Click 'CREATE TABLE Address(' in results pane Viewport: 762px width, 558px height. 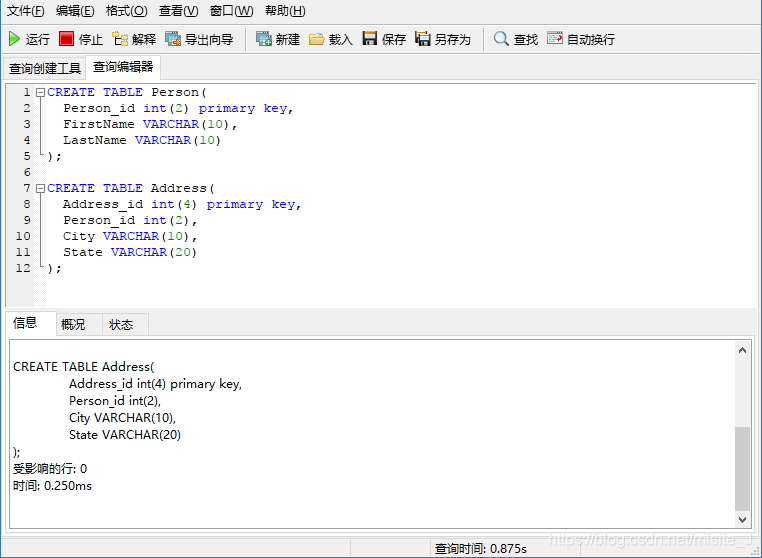(84, 367)
